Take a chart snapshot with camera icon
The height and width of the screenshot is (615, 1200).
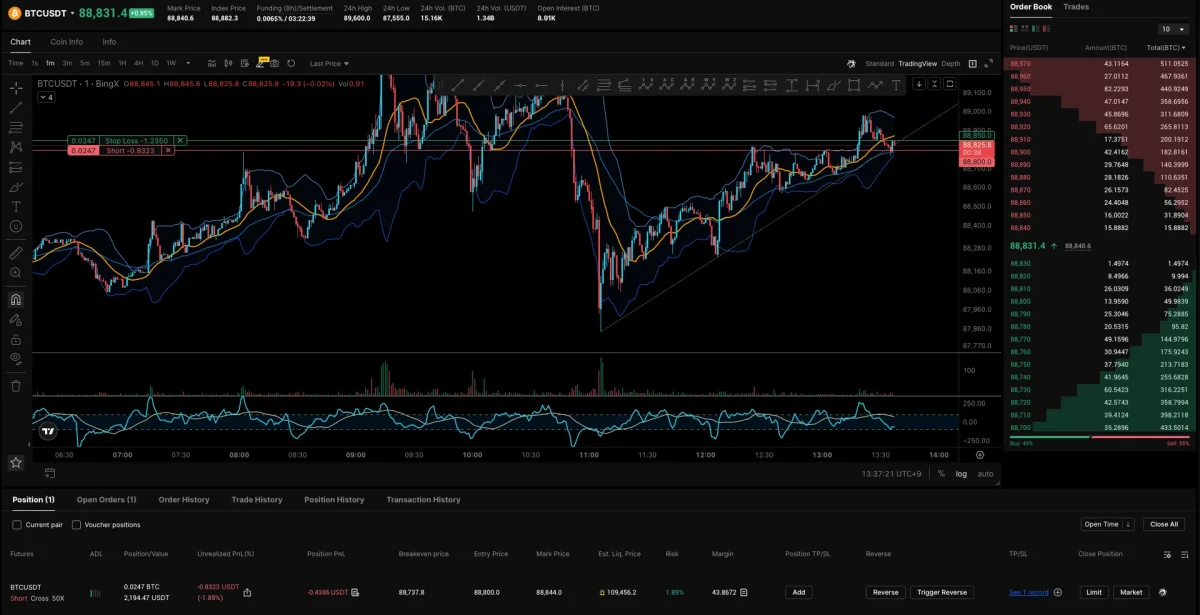pos(274,64)
